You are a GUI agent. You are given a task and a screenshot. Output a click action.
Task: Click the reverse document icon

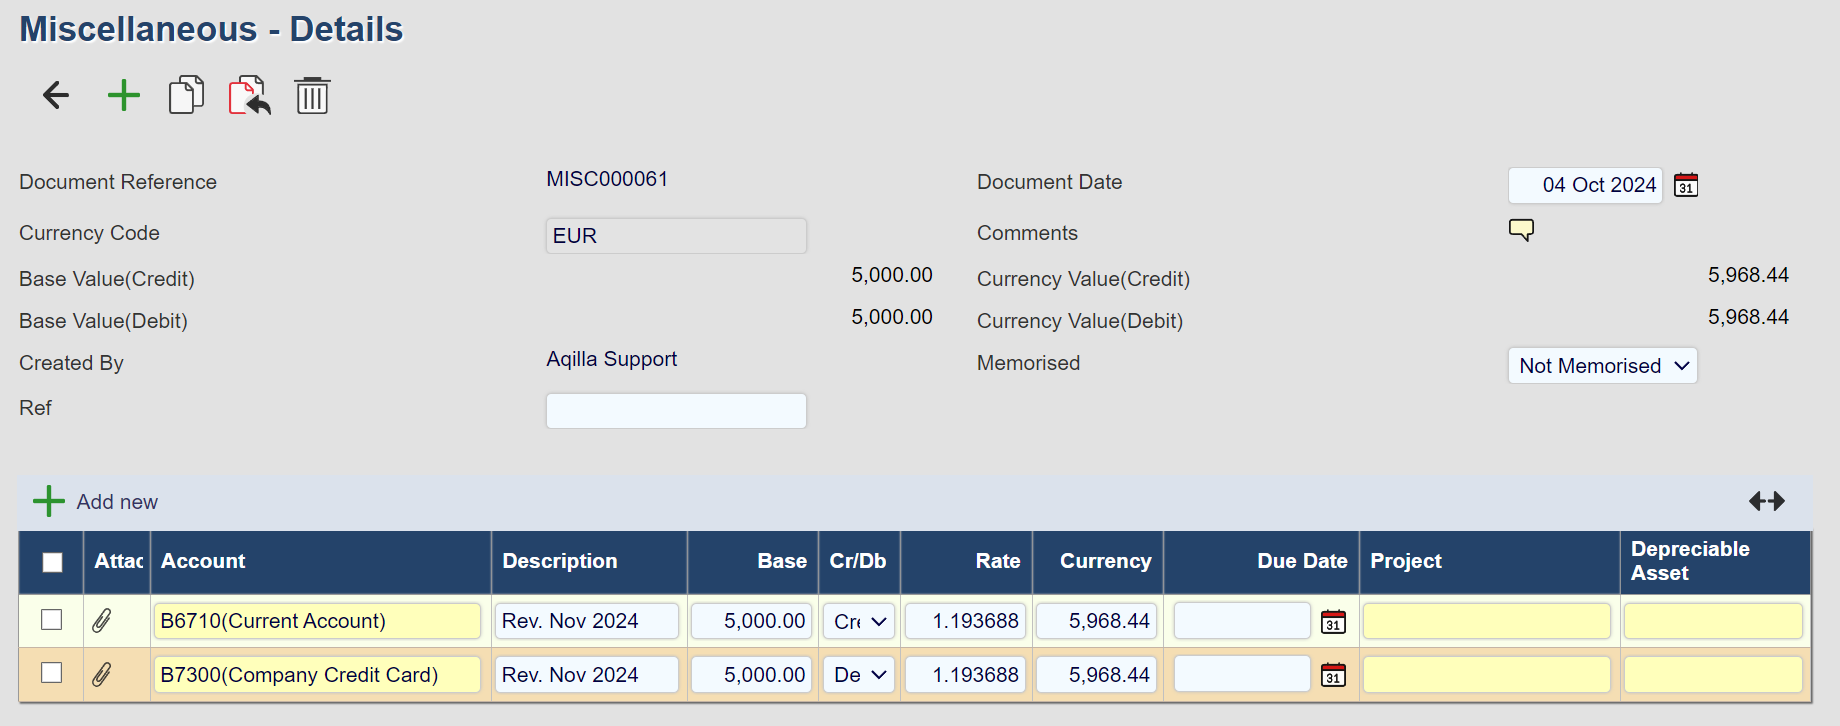249,96
